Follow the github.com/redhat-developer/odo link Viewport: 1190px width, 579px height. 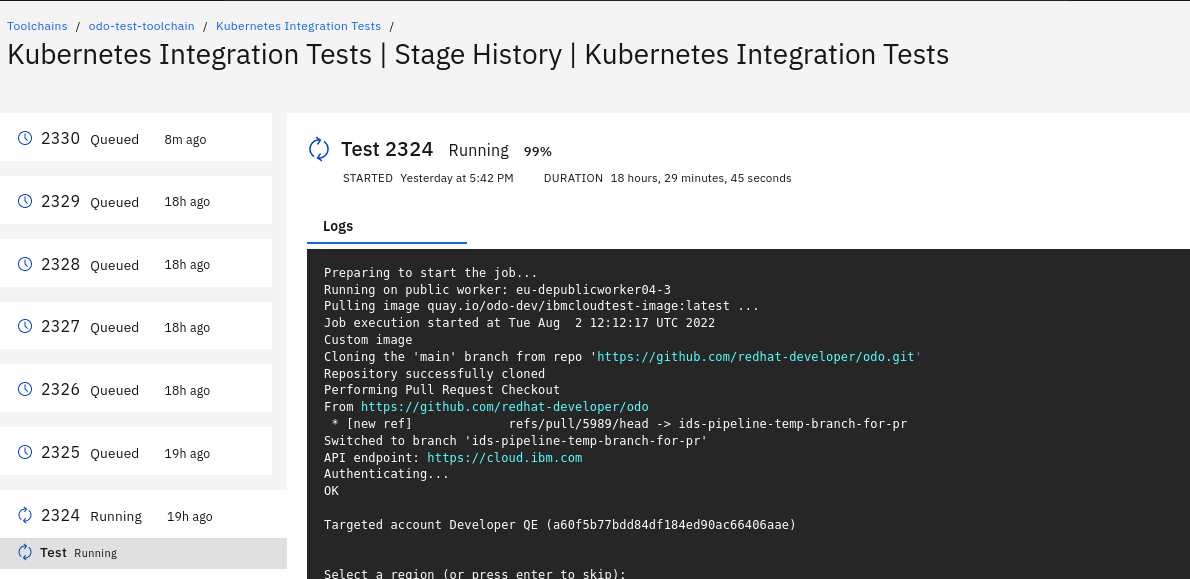[504, 407]
